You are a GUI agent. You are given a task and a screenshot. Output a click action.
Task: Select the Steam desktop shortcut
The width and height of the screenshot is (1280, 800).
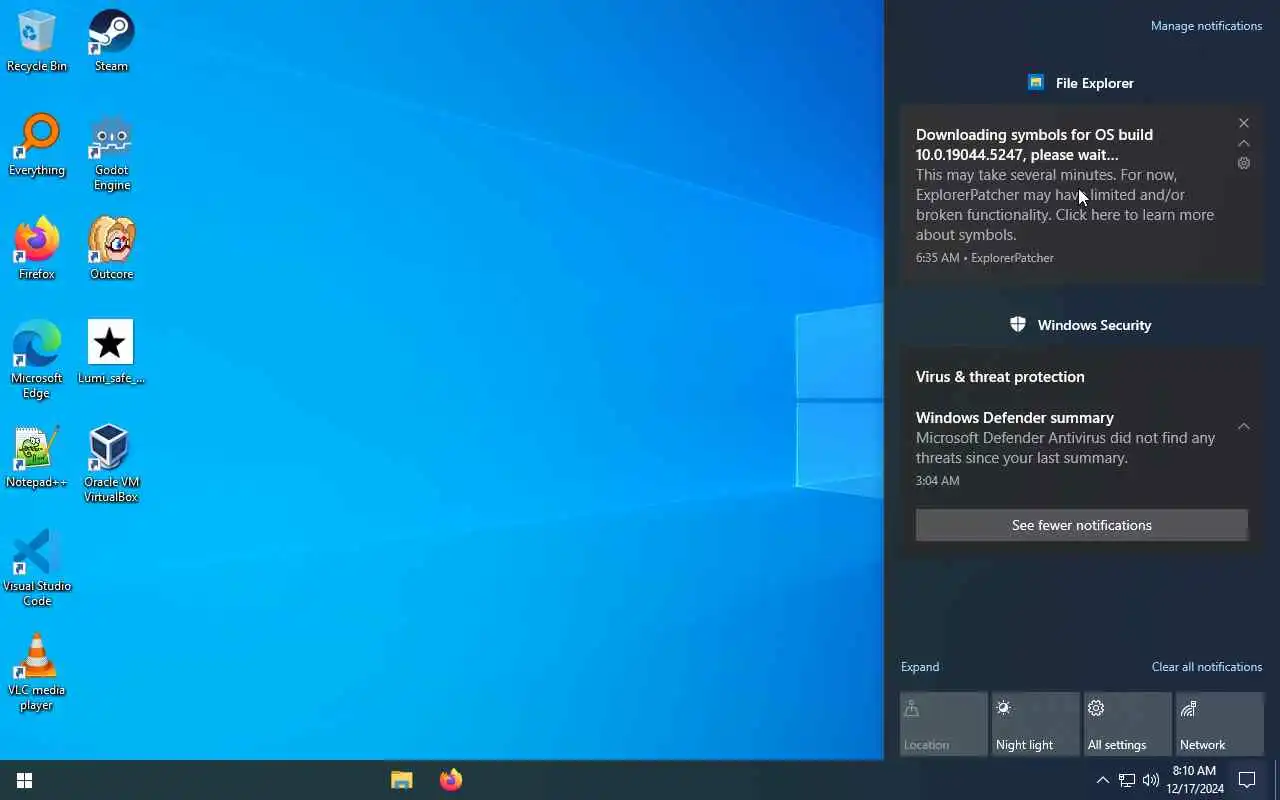click(x=111, y=41)
